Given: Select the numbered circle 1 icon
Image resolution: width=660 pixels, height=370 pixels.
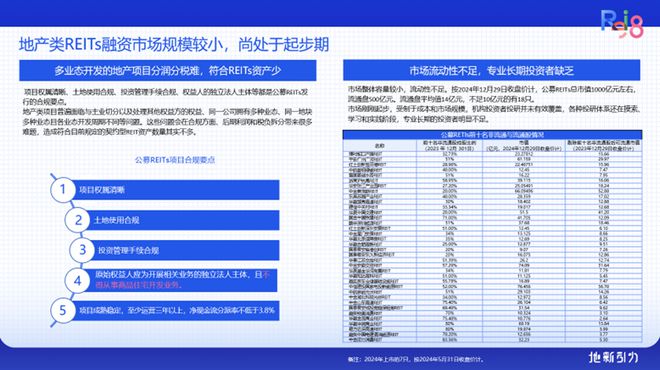Looking at the screenshot, I should (x=63, y=189).
